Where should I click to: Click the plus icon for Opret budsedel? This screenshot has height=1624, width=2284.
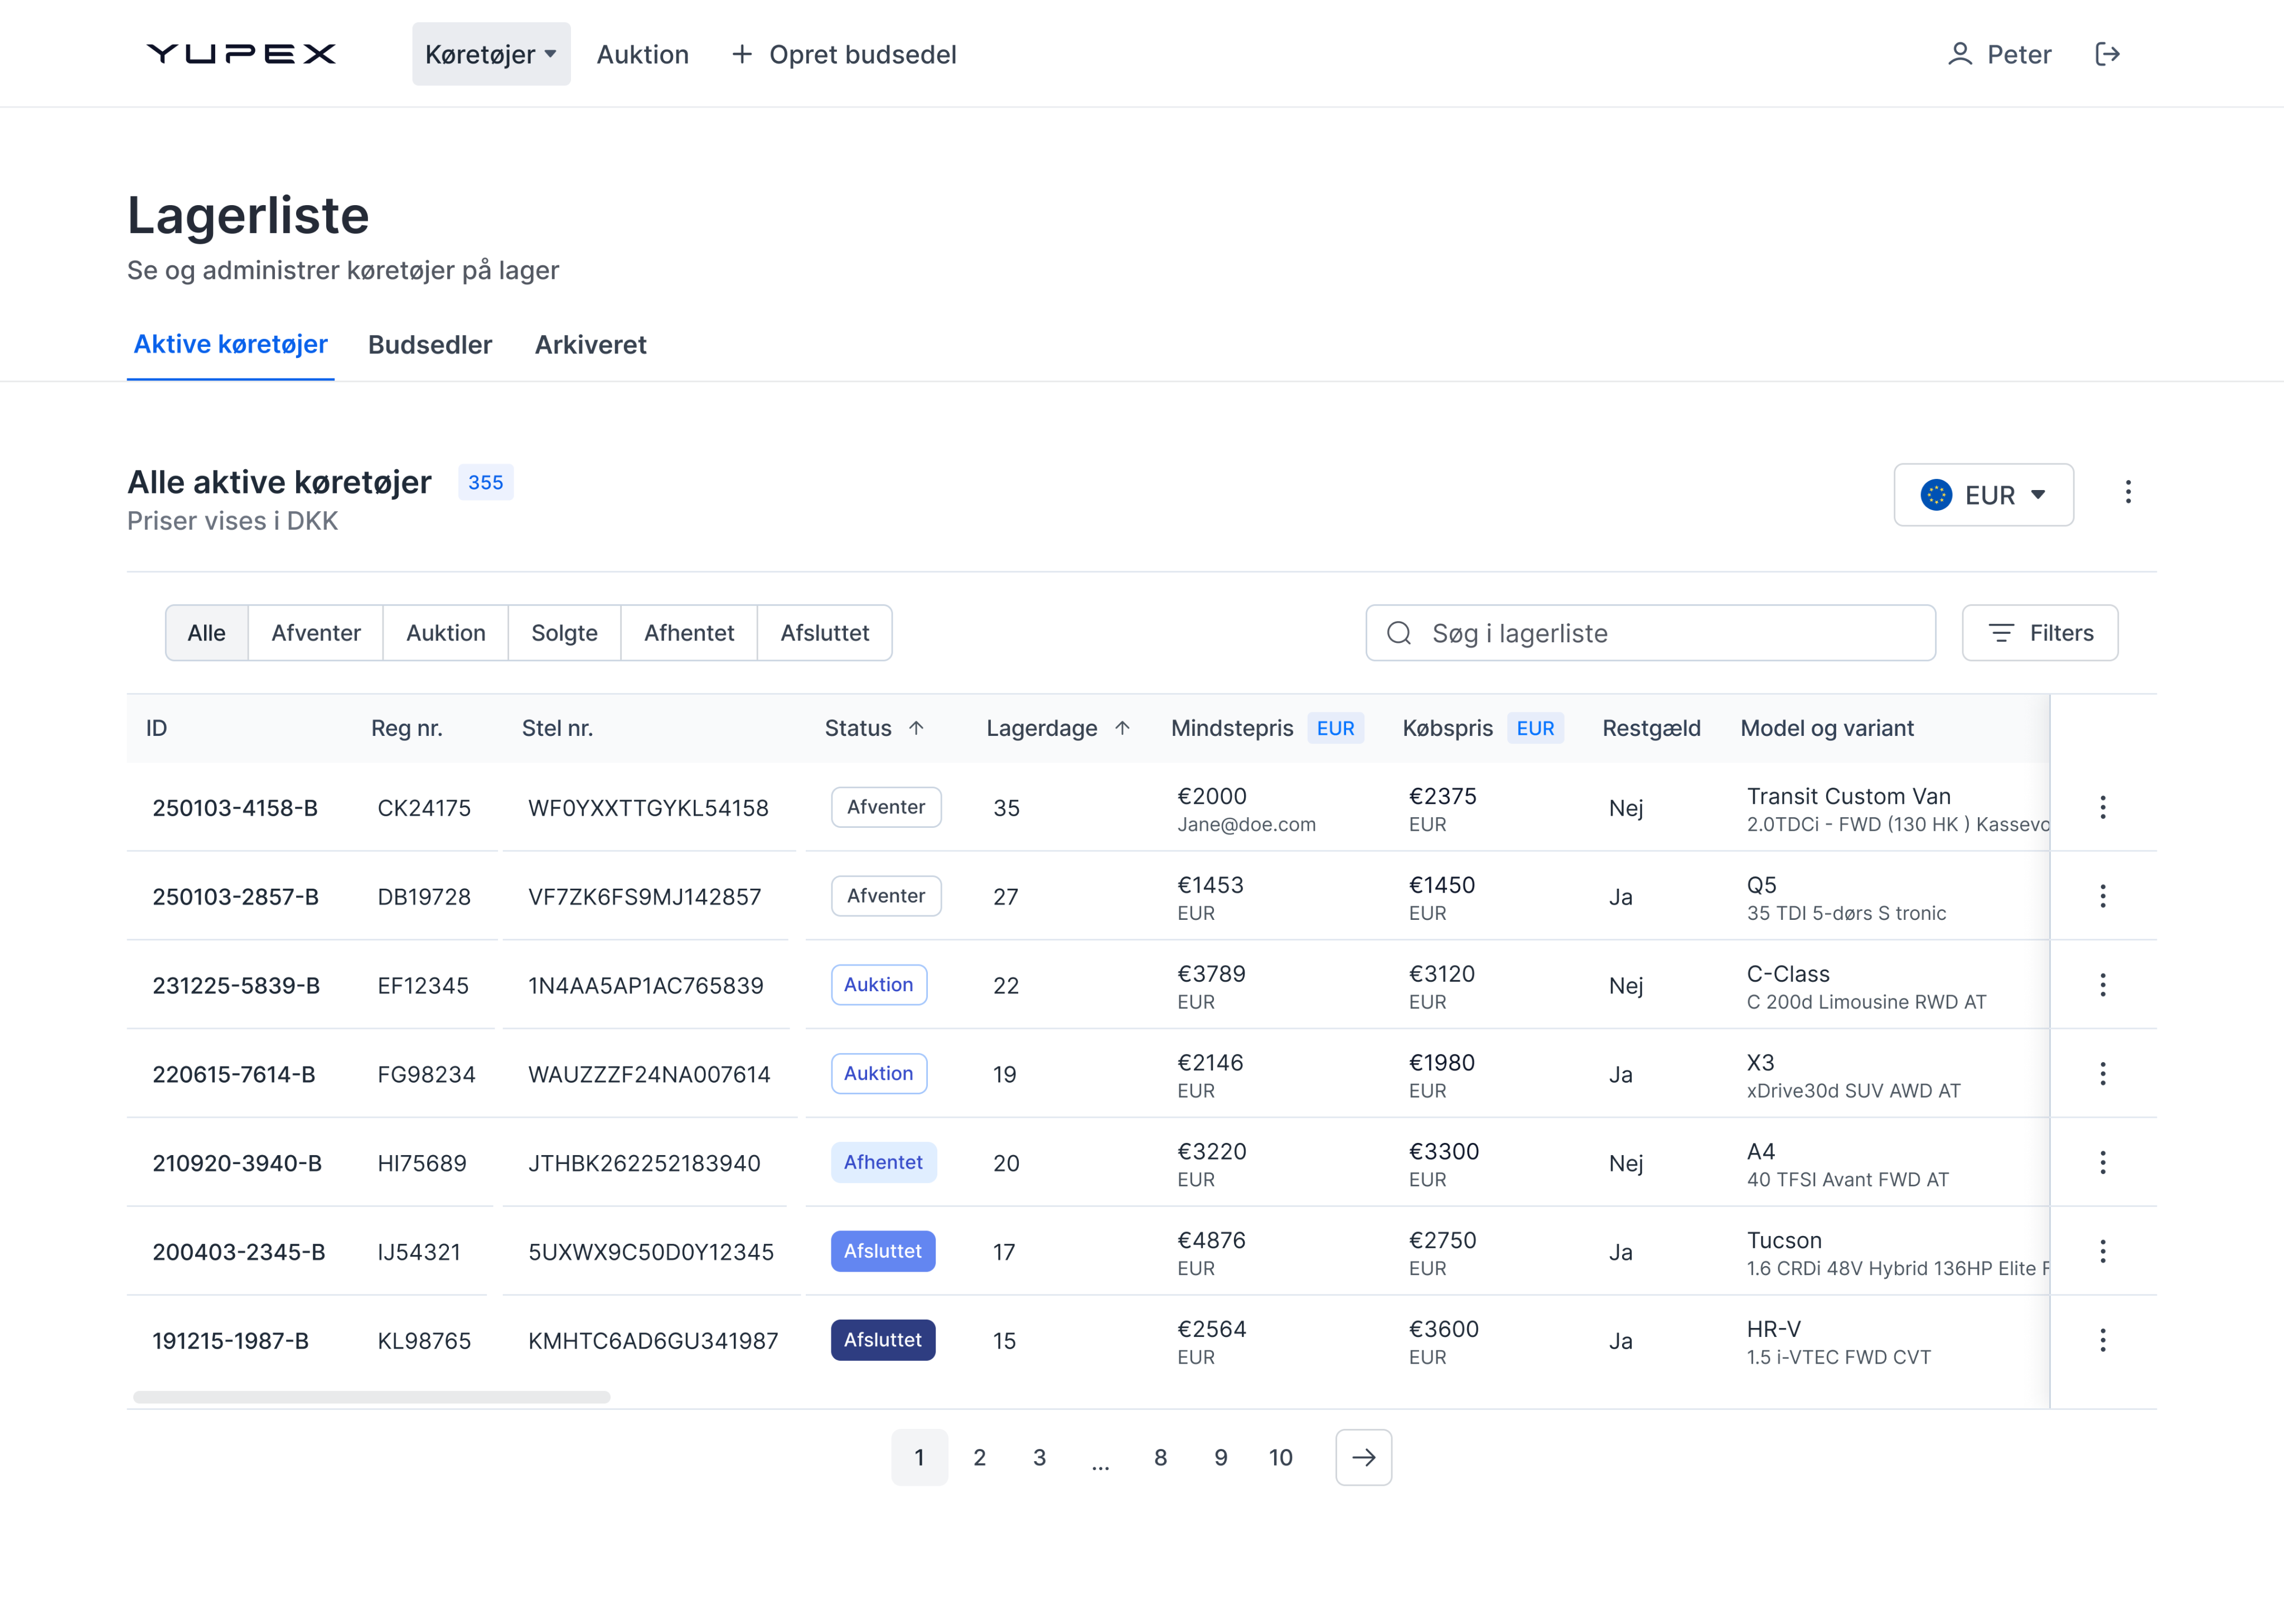[x=741, y=54]
